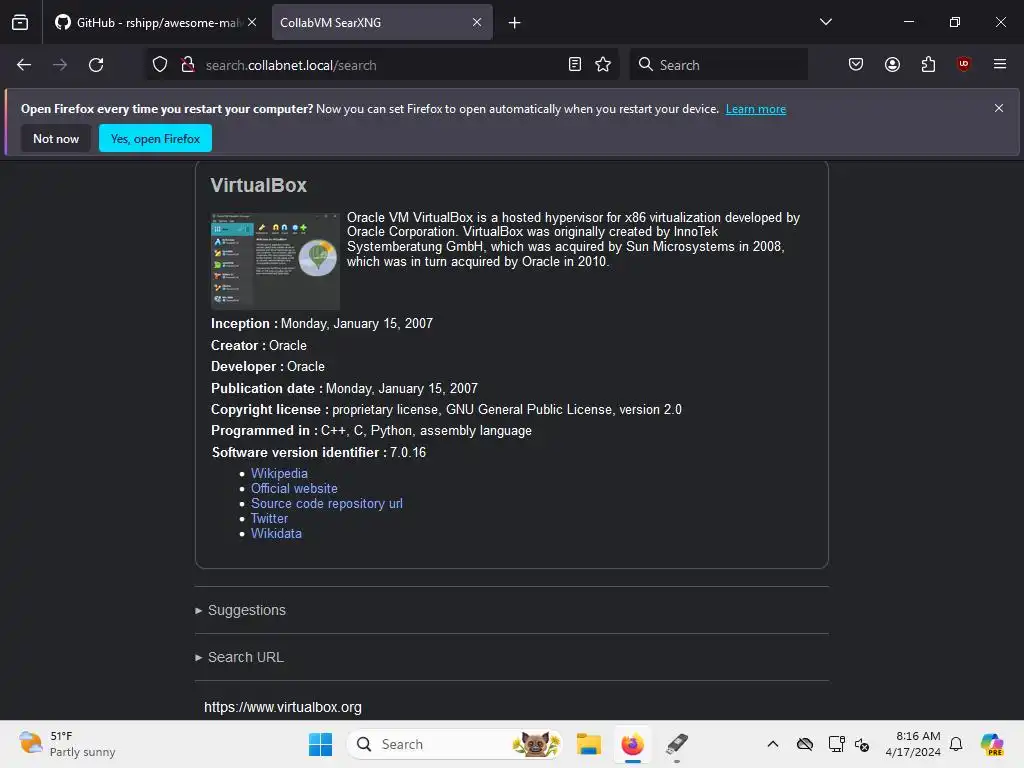Screen dimensions: 1024x768
Task: Go back to the previous page
Action: [x=24, y=65]
